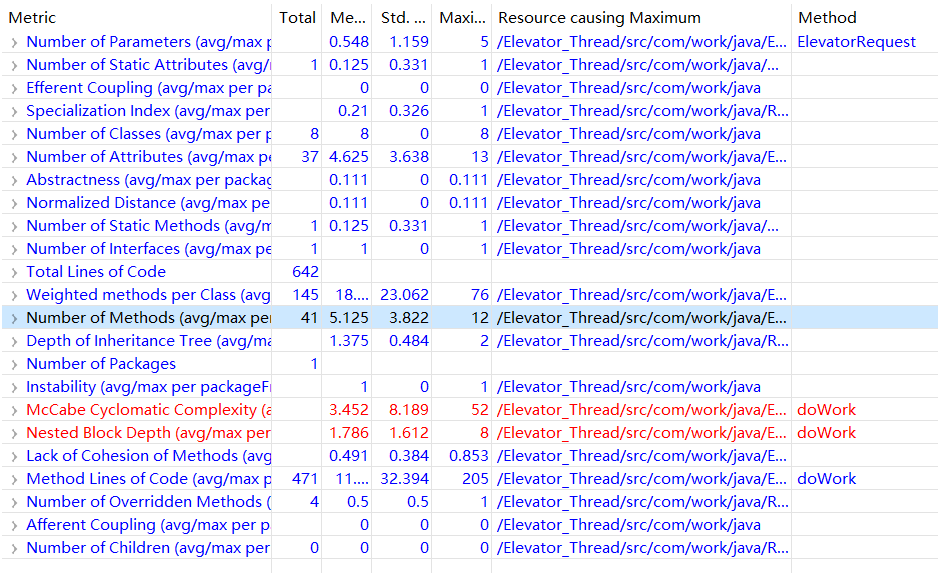
Task: Expand the Weighted methods per Class row
Action: (x=14, y=295)
